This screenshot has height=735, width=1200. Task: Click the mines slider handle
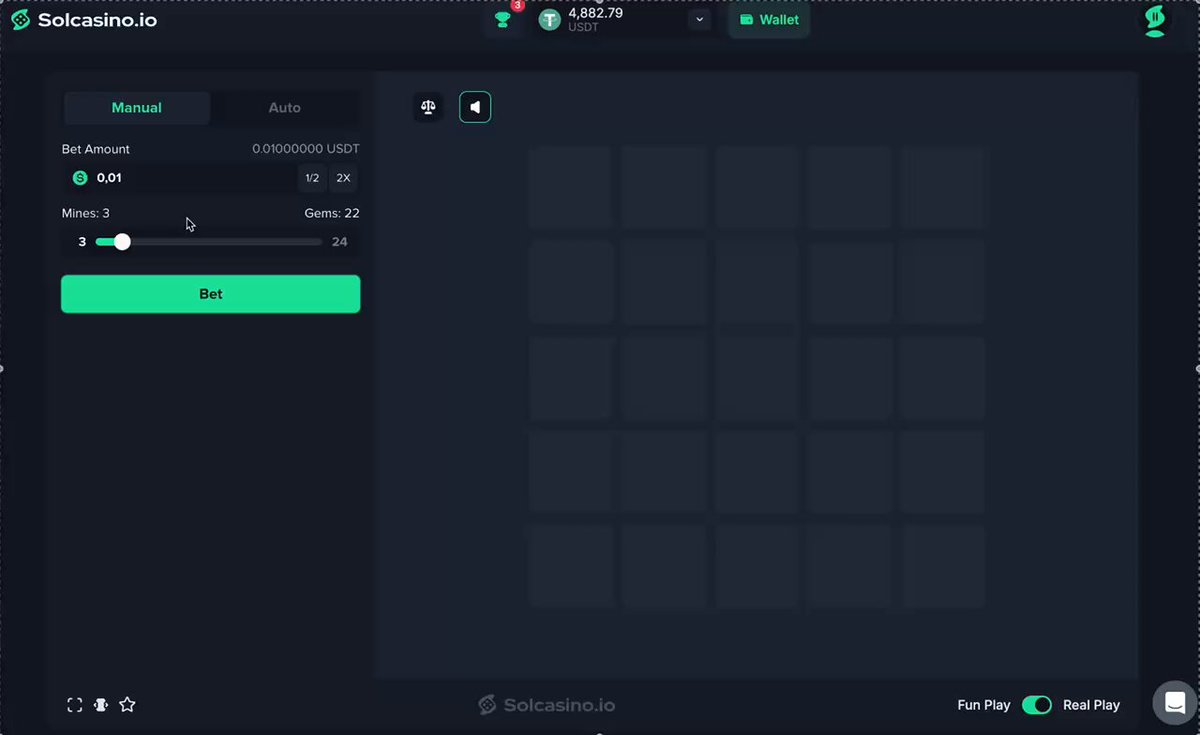(x=122, y=242)
